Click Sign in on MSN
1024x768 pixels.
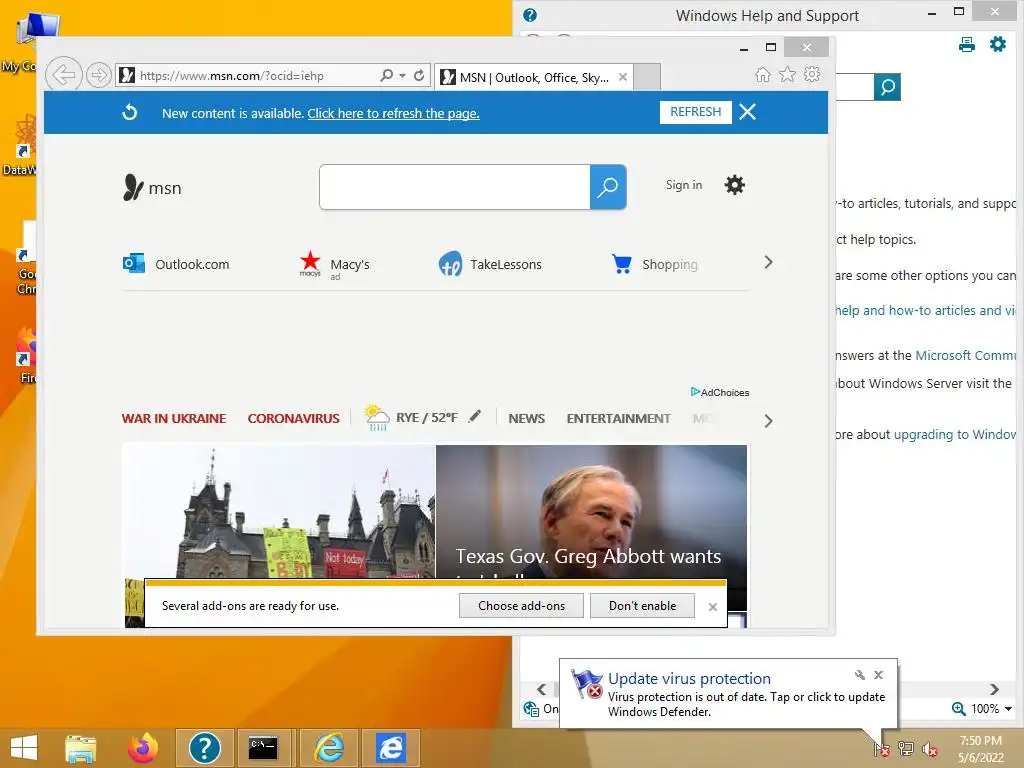click(684, 185)
